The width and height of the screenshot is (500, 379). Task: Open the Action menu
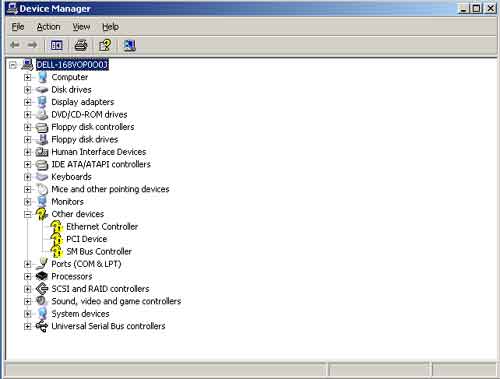[x=48, y=27]
